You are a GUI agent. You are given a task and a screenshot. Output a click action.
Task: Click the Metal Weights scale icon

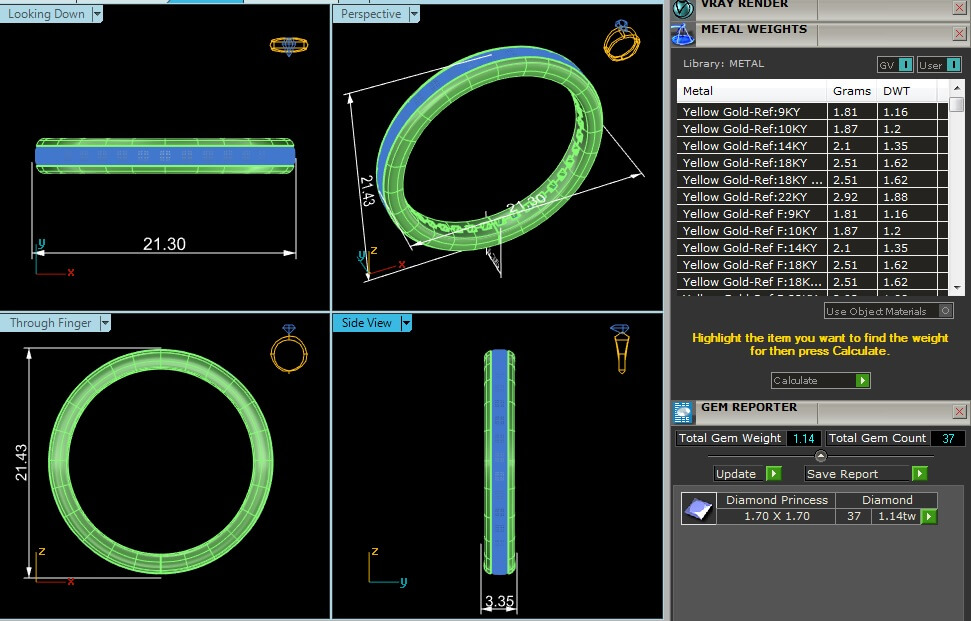pos(683,35)
